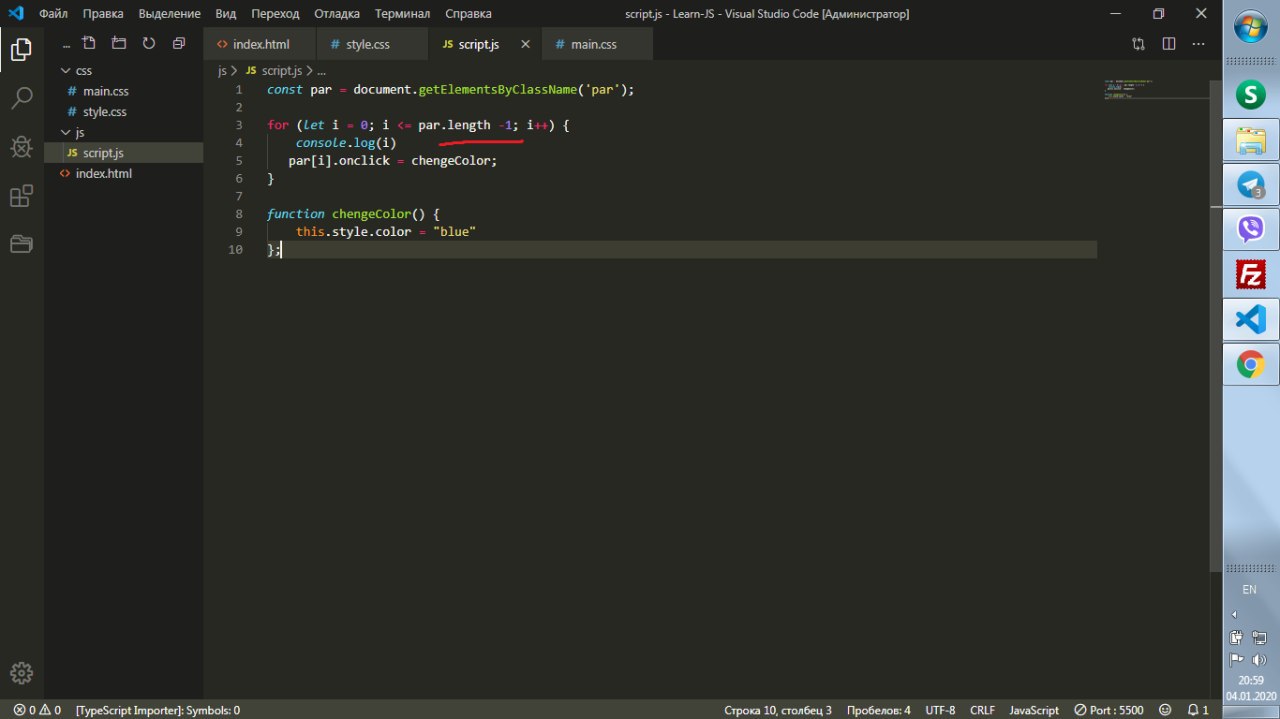This screenshot has width=1280, height=719.
Task: Open the Debug view bug icon
Action: [x=21, y=147]
